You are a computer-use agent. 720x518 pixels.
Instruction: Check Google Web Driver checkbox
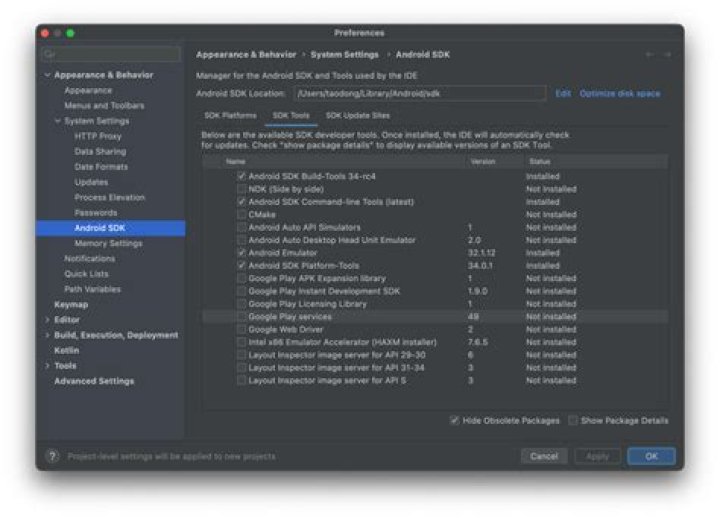[x=242, y=330]
